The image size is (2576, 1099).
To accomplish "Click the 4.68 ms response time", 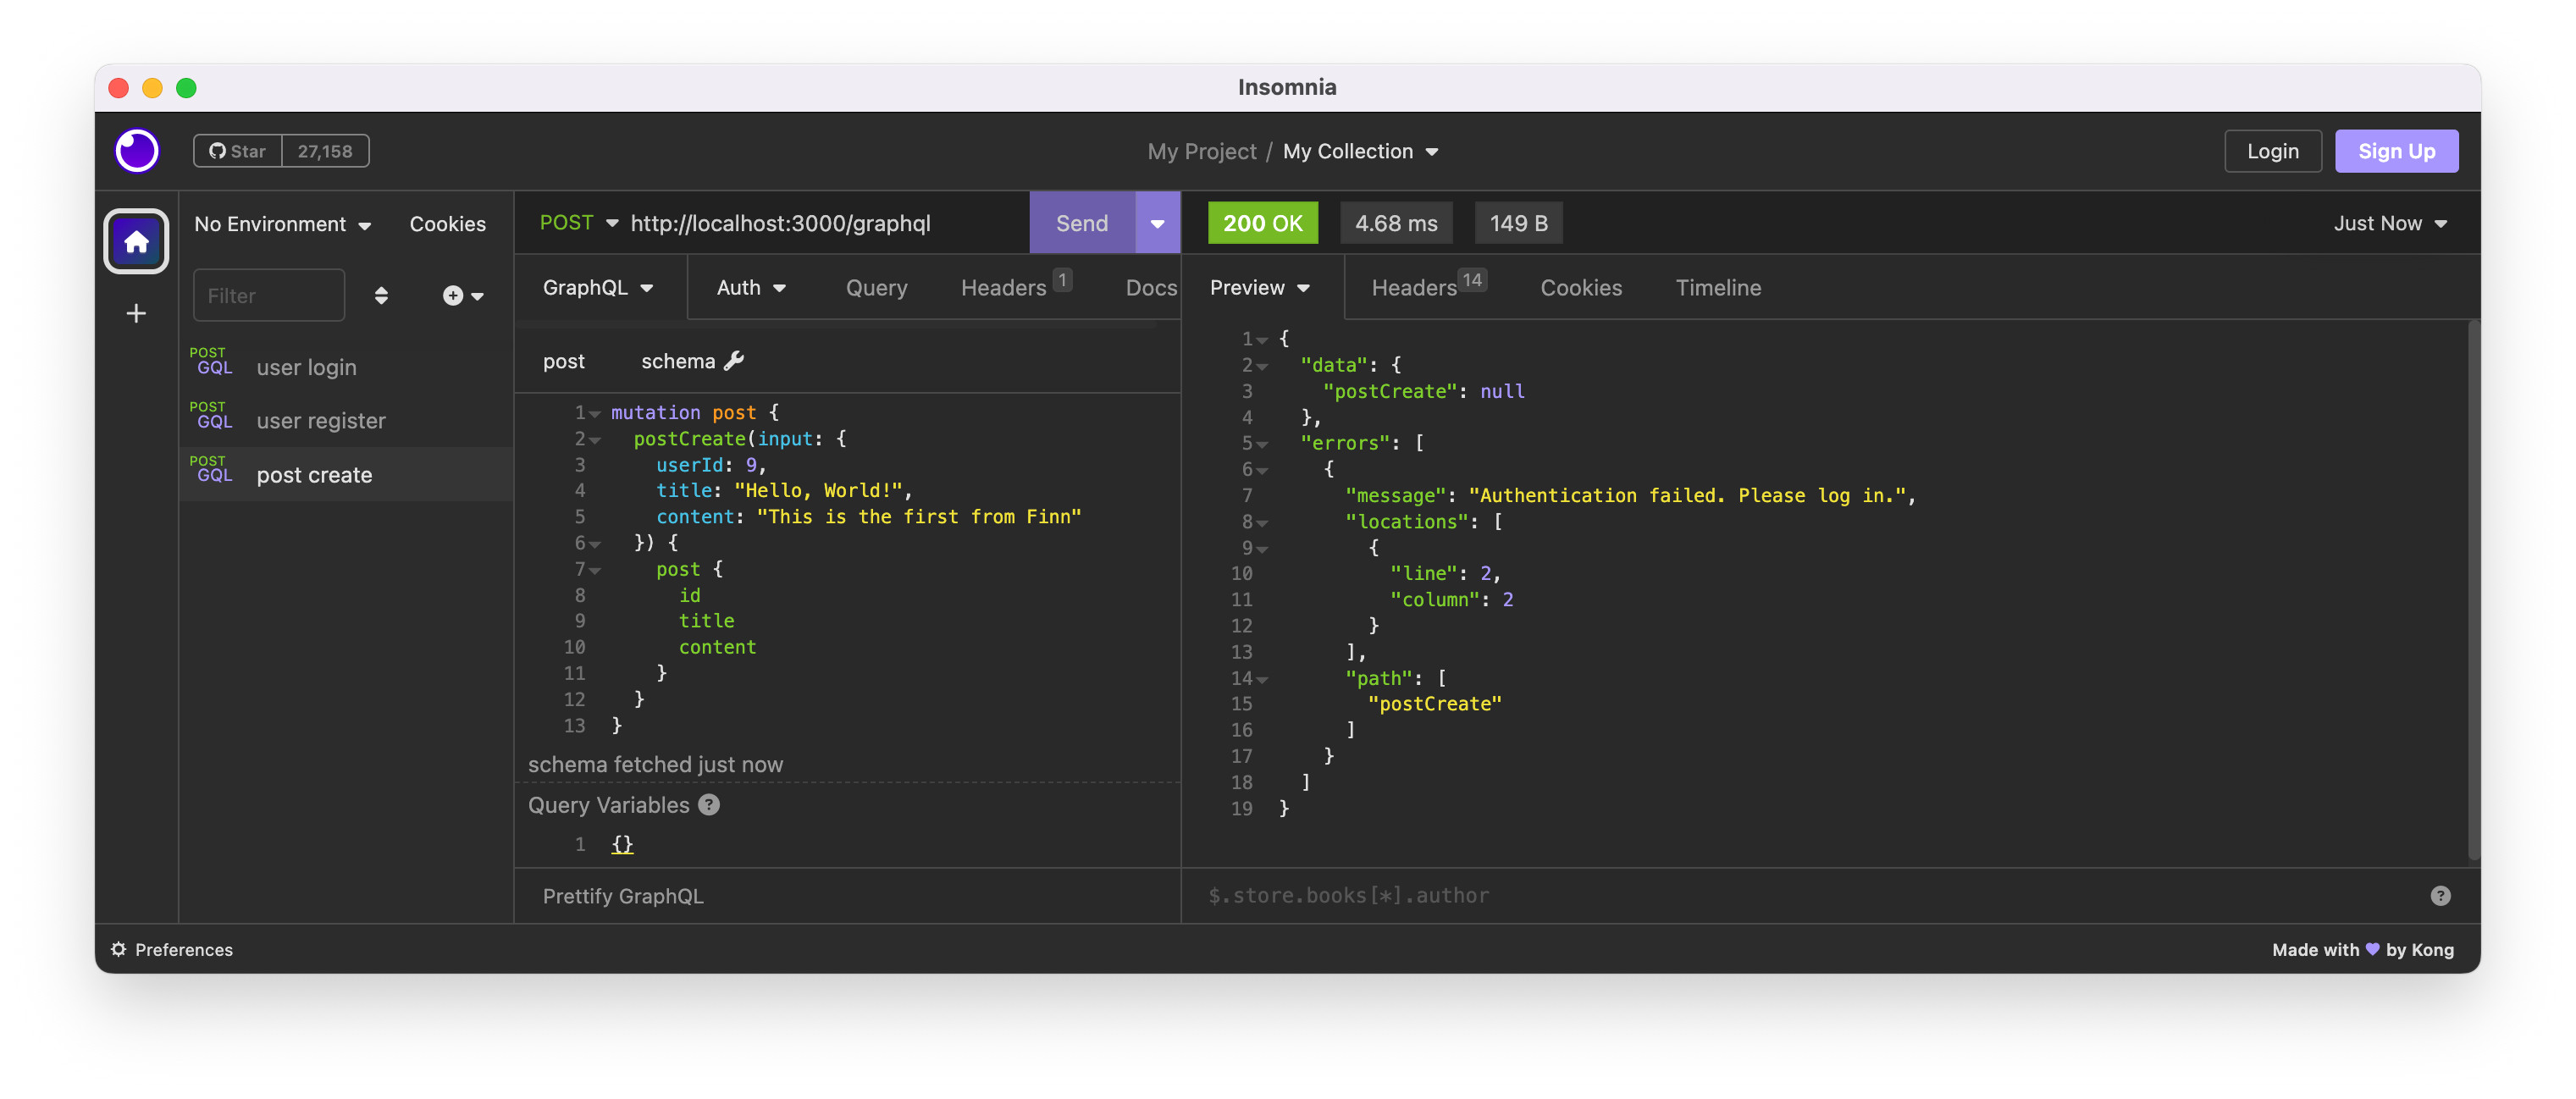I will (1395, 223).
